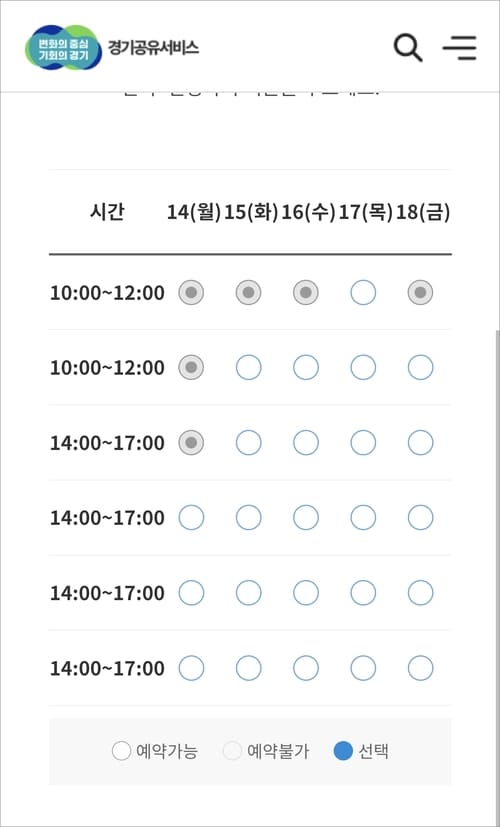Click the 18(금) column header
The image size is (500, 827).
[423, 213]
